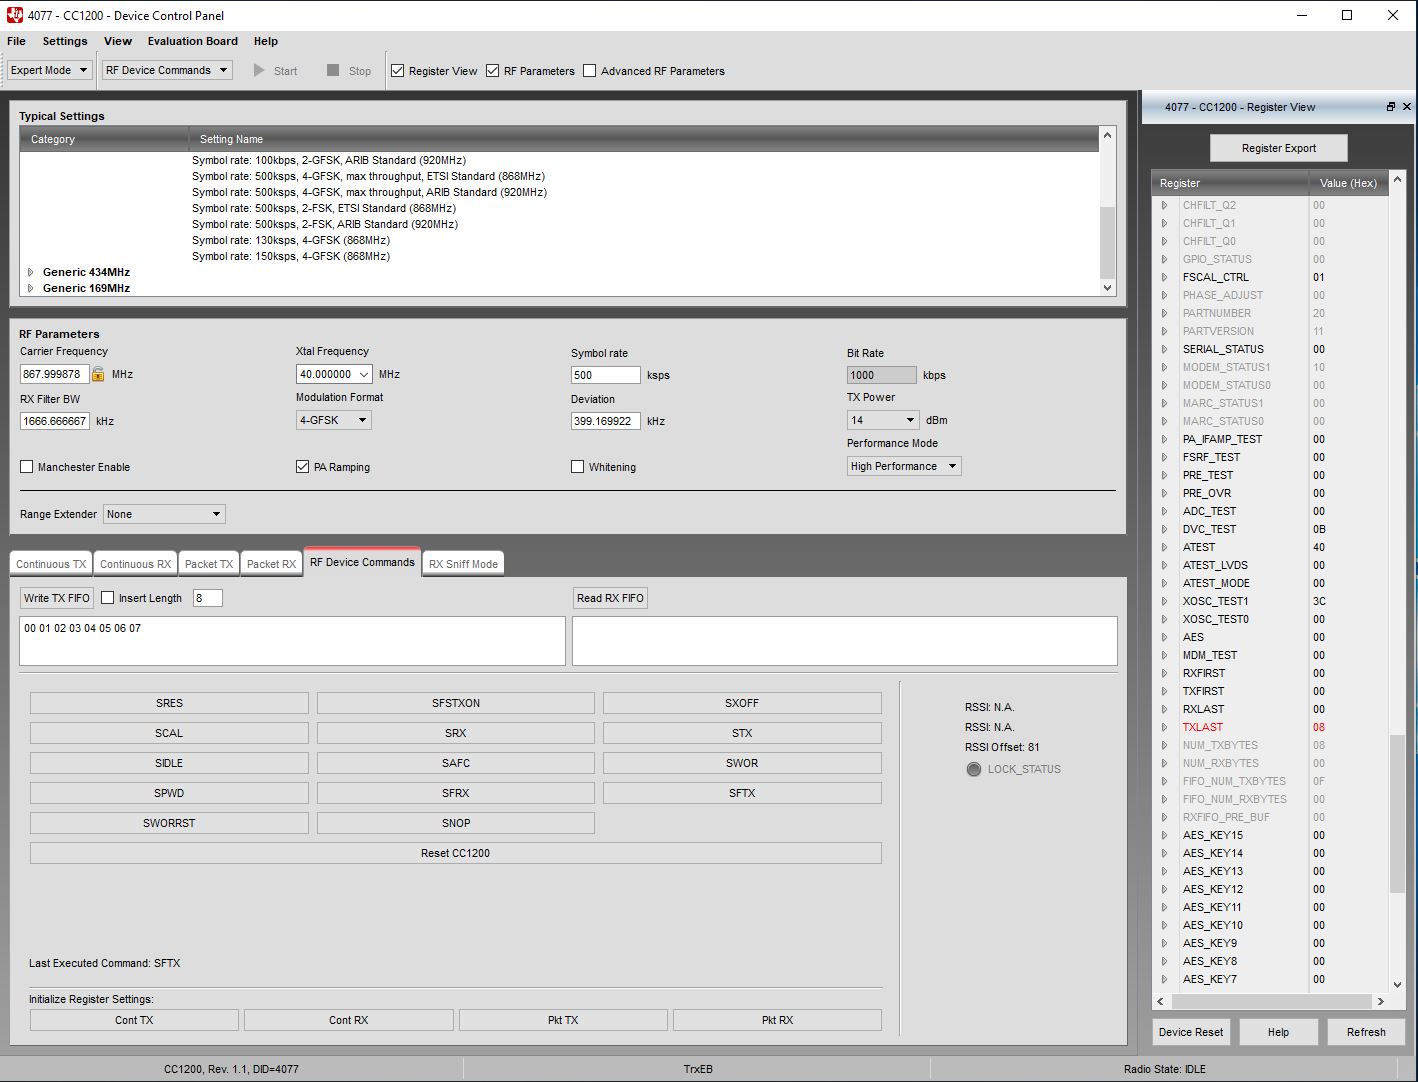Click Reset CC1200 button
The width and height of the screenshot is (1418, 1082).
tap(456, 853)
